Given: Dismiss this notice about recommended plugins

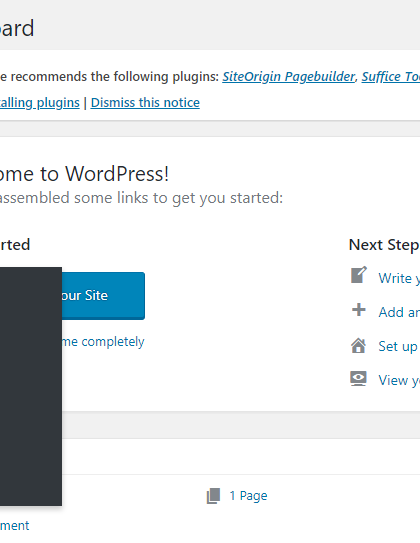Looking at the screenshot, I should pos(145,103).
